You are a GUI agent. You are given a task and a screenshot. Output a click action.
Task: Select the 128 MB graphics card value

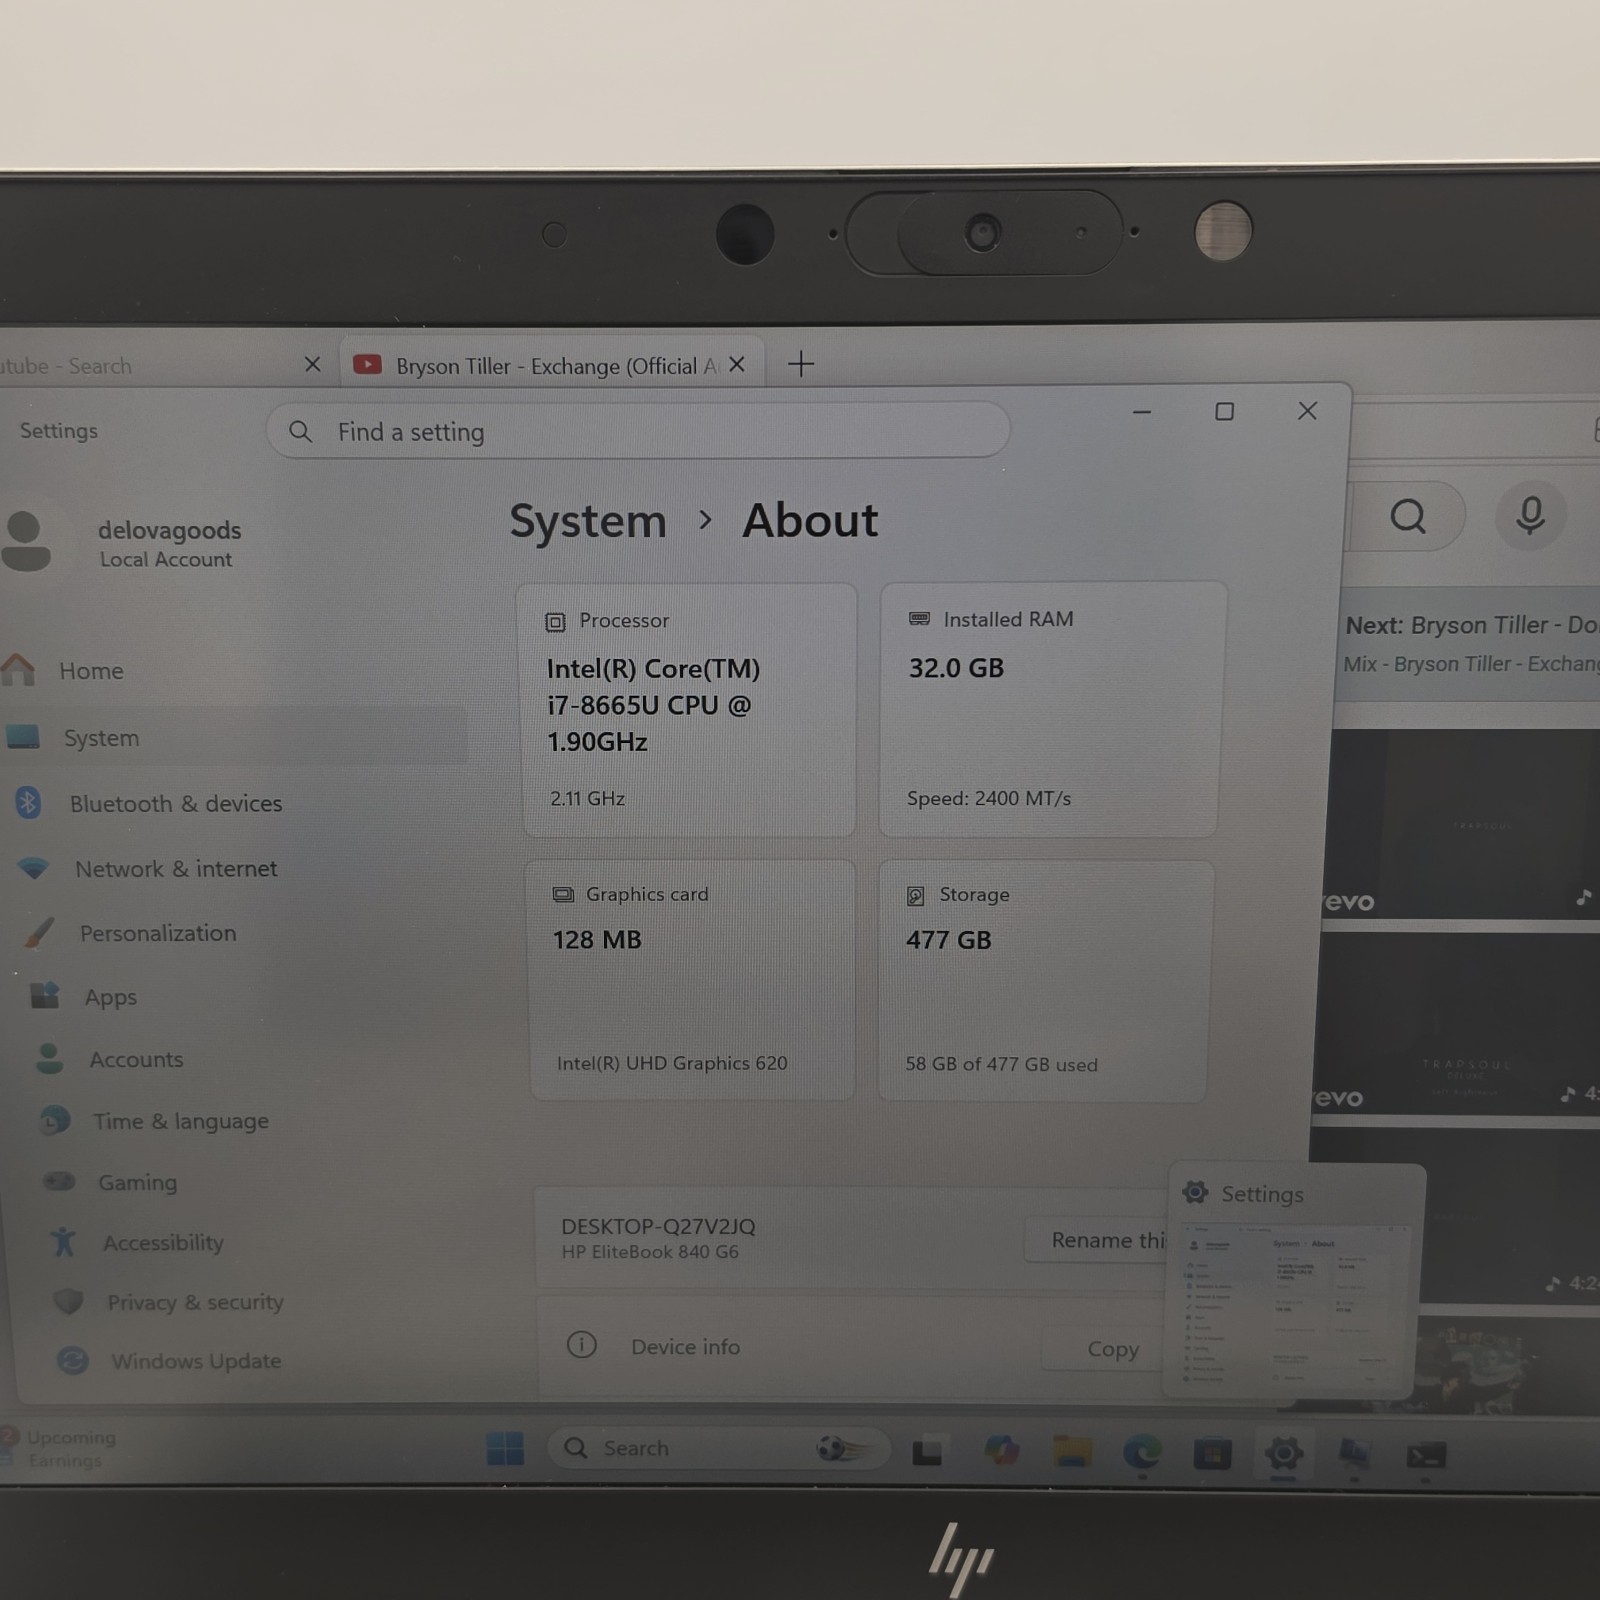(x=597, y=940)
